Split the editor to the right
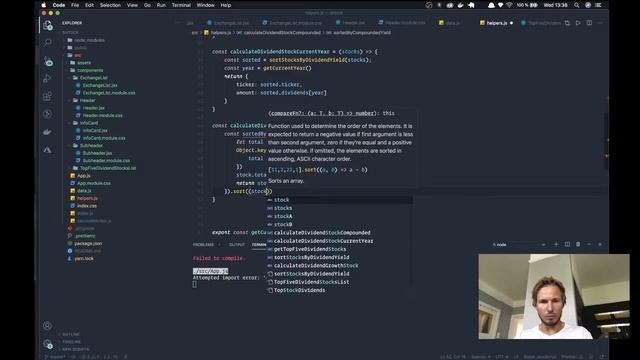This screenshot has width=640, height=360. point(589,23)
